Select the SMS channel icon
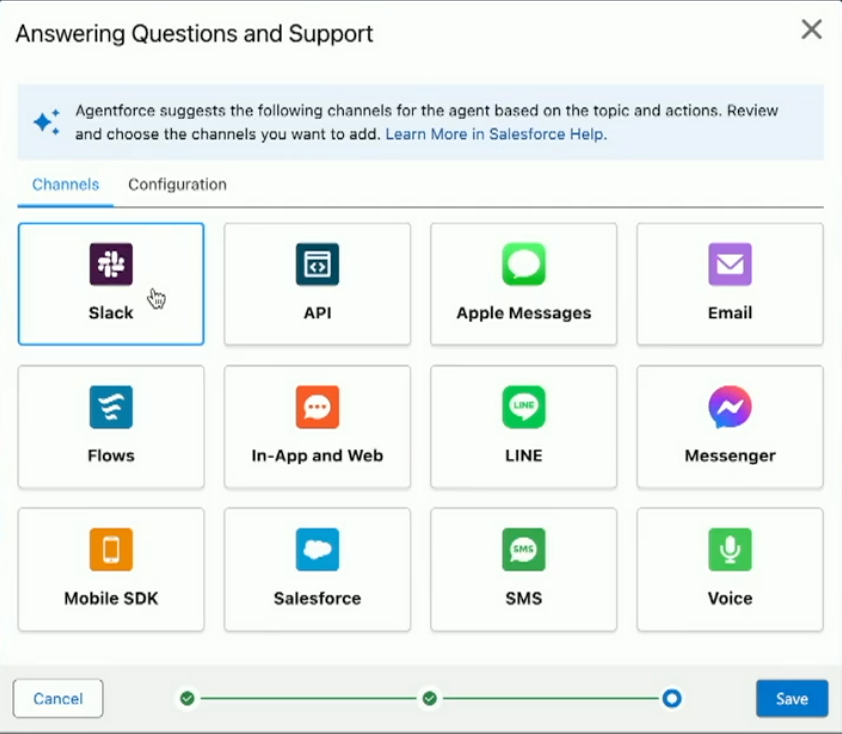 click(524, 549)
